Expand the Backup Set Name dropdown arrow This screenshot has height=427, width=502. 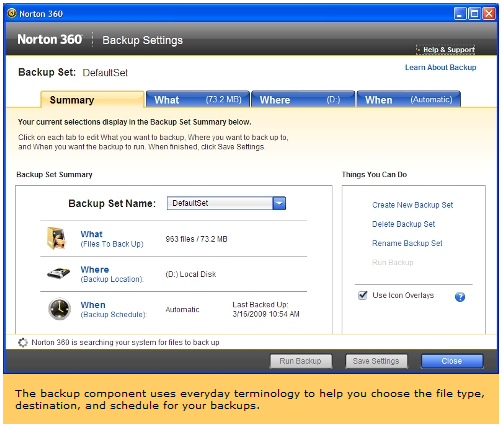pos(279,203)
